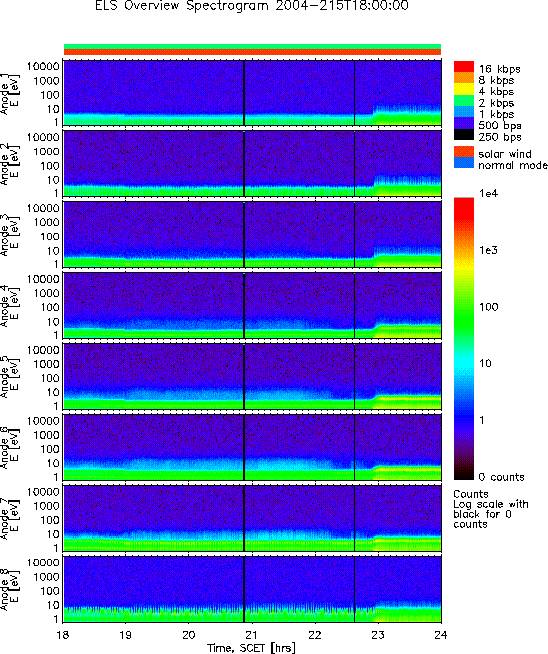Click the '8 kbps' legend label
The image size is (548, 654).
click(496, 80)
